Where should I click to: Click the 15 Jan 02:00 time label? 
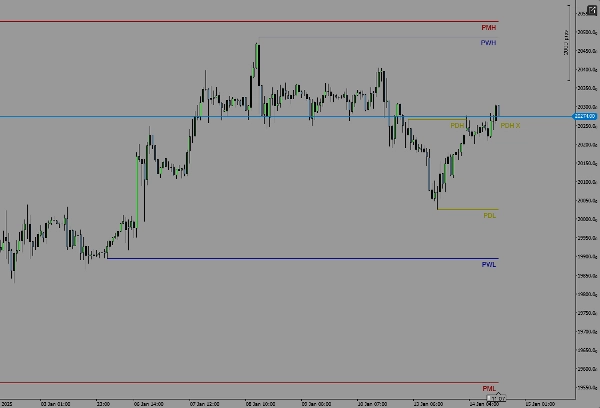click(x=541, y=404)
